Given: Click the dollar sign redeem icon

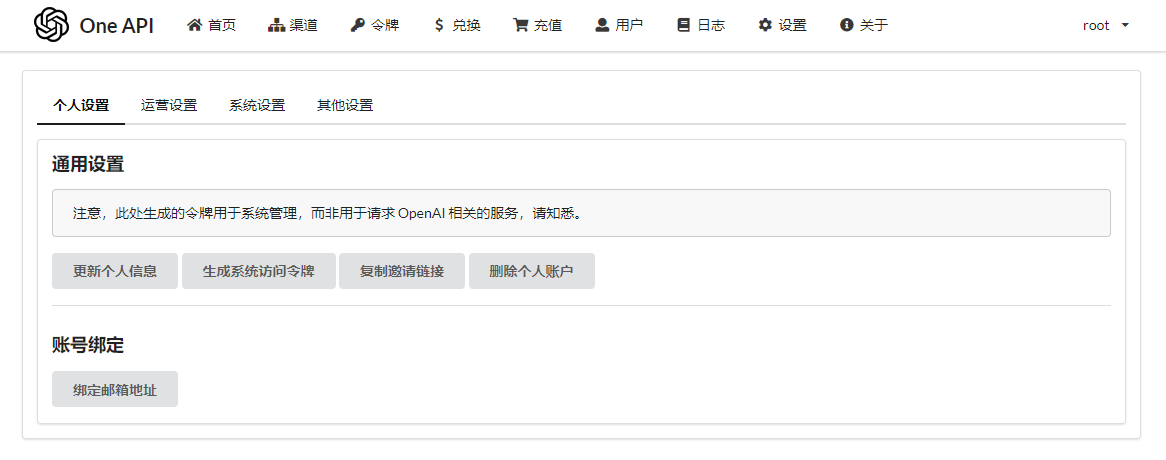Looking at the screenshot, I should (x=439, y=25).
